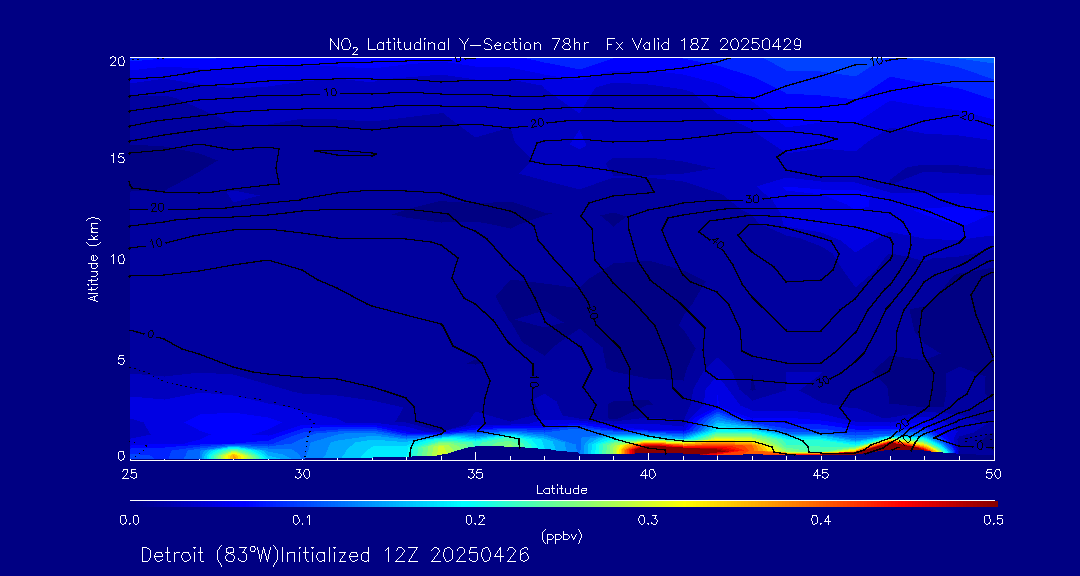This screenshot has height=576, width=1080.
Task: Click altitude axis tick label 0
Action: pyautogui.click(x=121, y=455)
